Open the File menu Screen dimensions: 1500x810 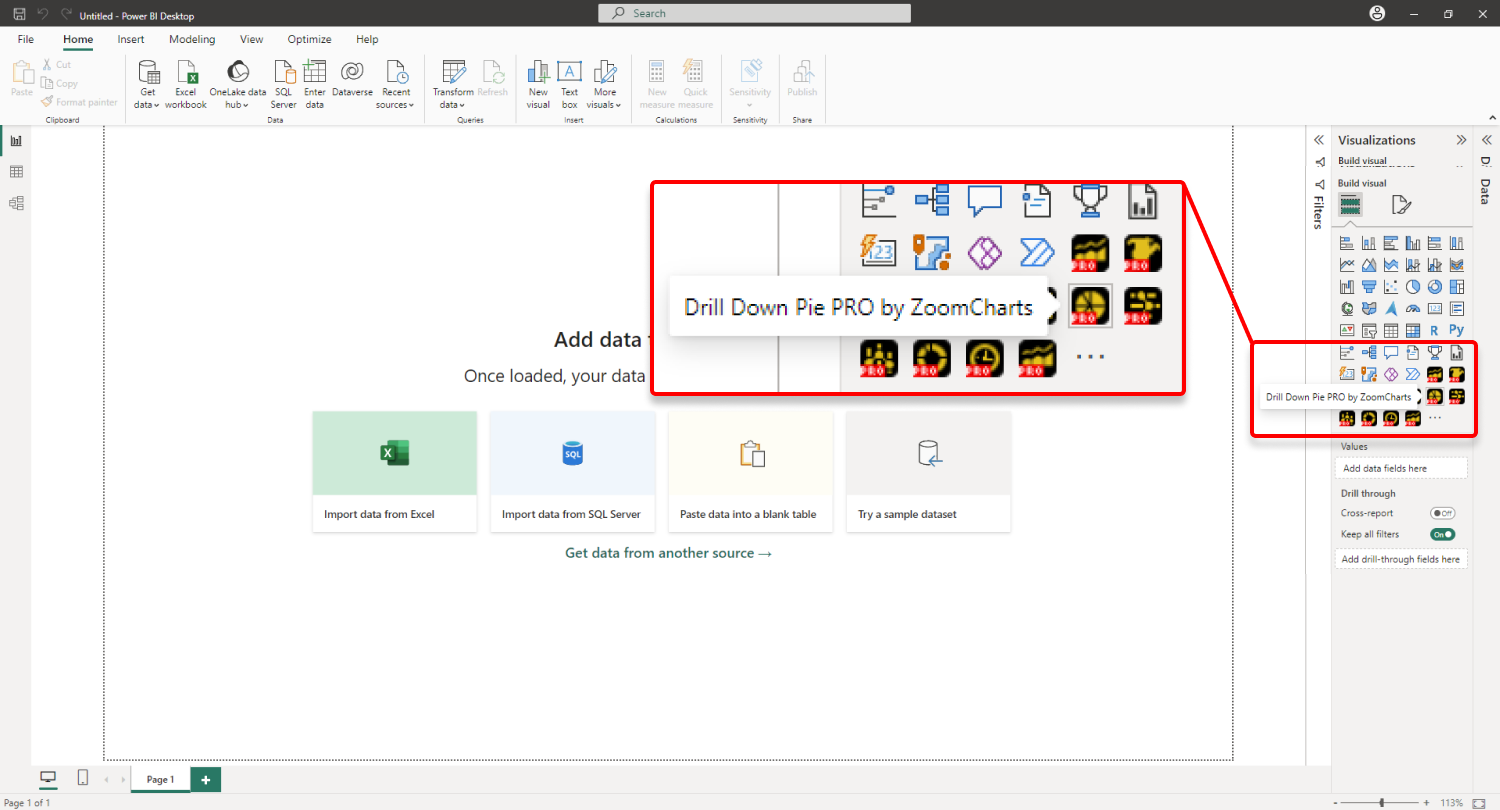[26, 39]
